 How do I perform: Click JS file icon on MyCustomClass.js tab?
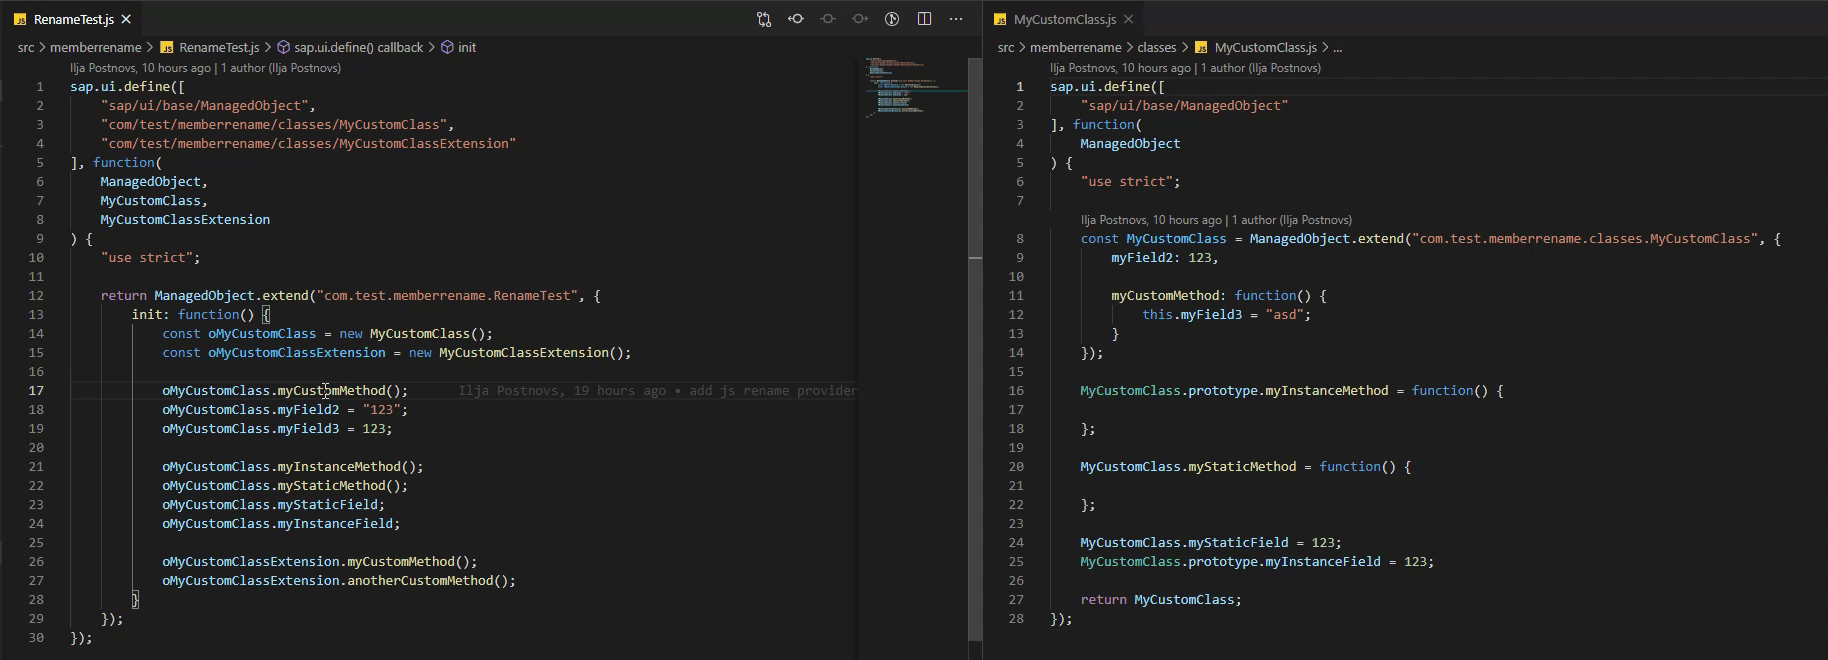coord(1000,19)
